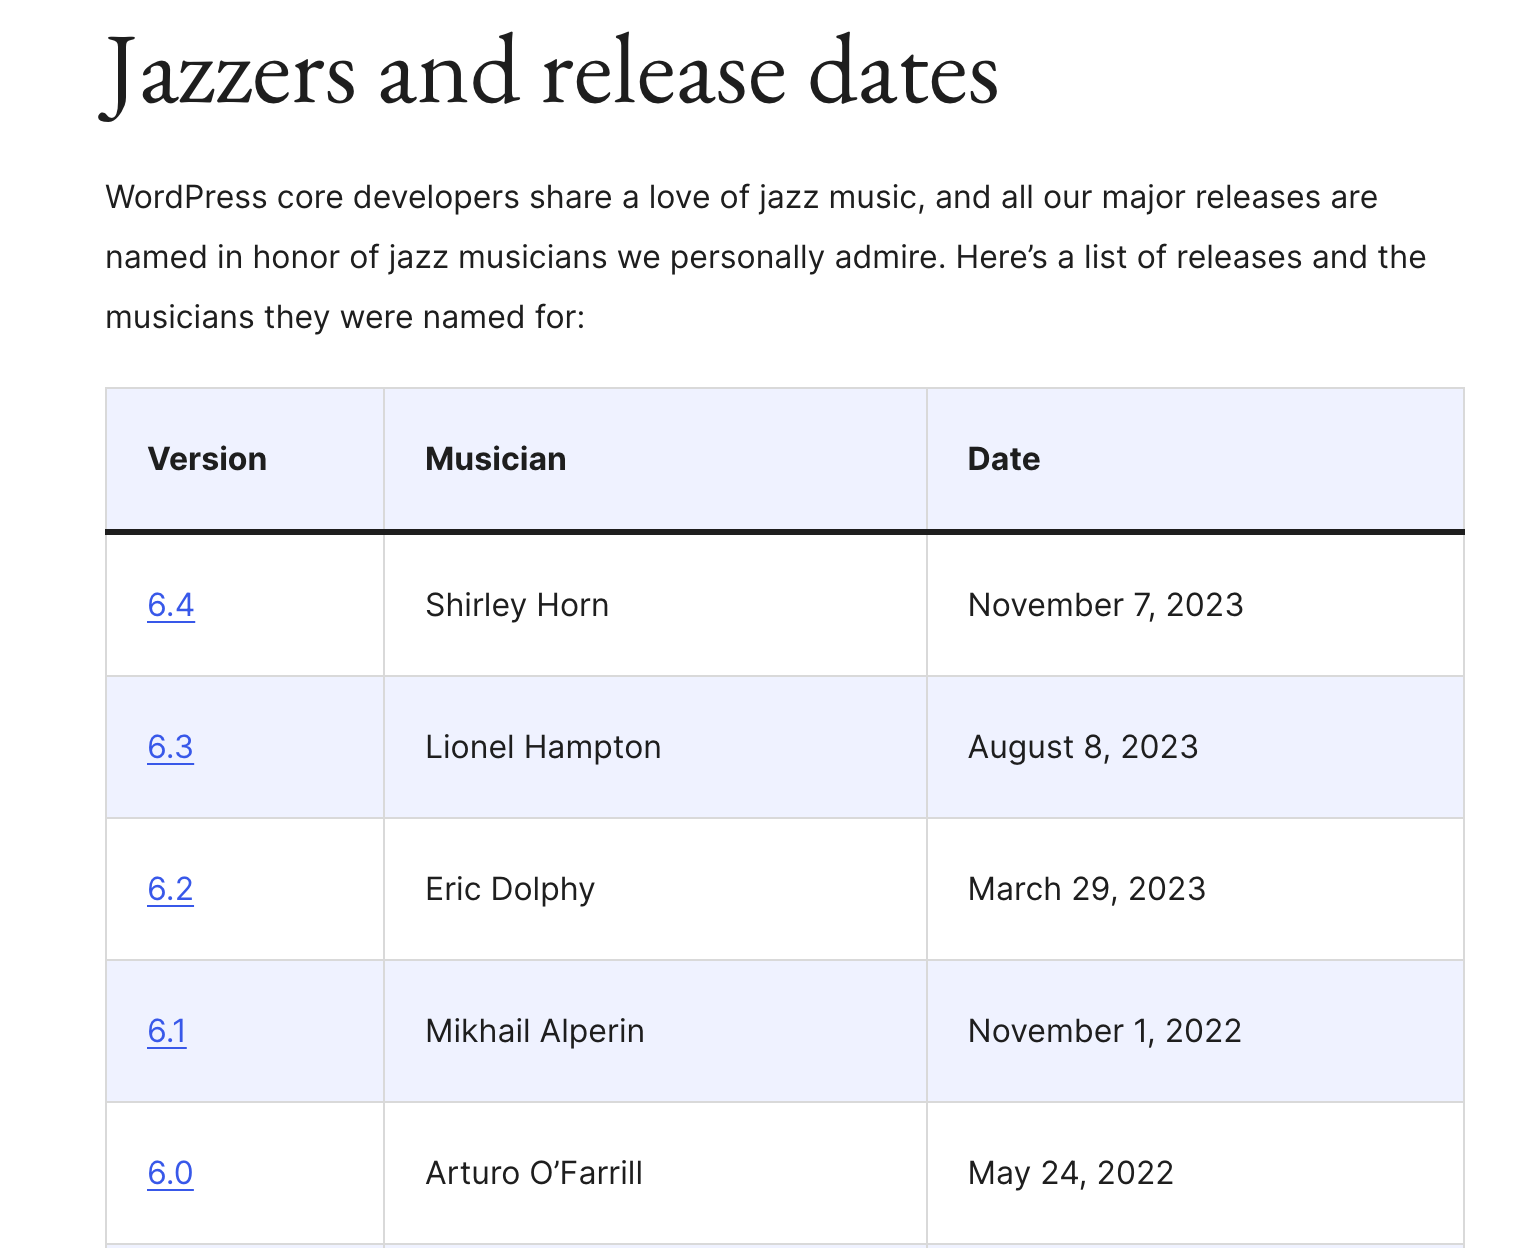
Task: Open the 6.3 version link
Action: point(171,747)
